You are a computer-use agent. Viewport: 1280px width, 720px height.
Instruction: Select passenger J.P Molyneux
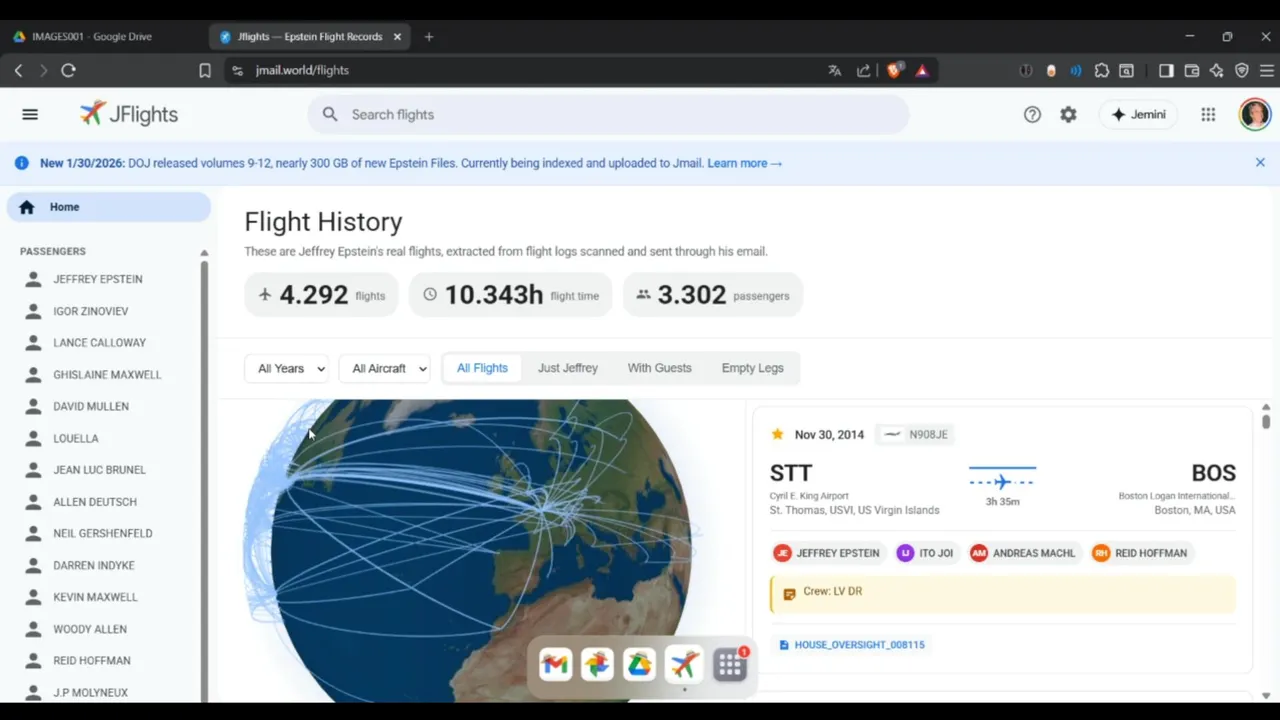pyautogui.click(x=90, y=692)
